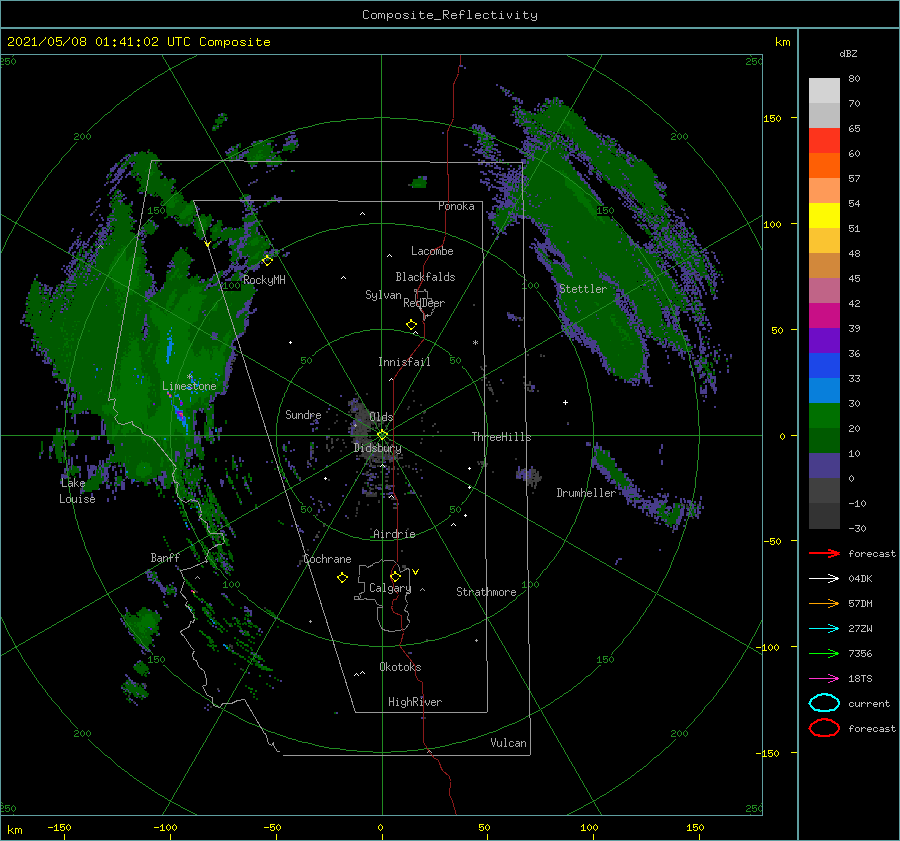This screenshot has width=900, height=841.
Task: Click the white plus marker south of Stettler
Action: [565, 402]
